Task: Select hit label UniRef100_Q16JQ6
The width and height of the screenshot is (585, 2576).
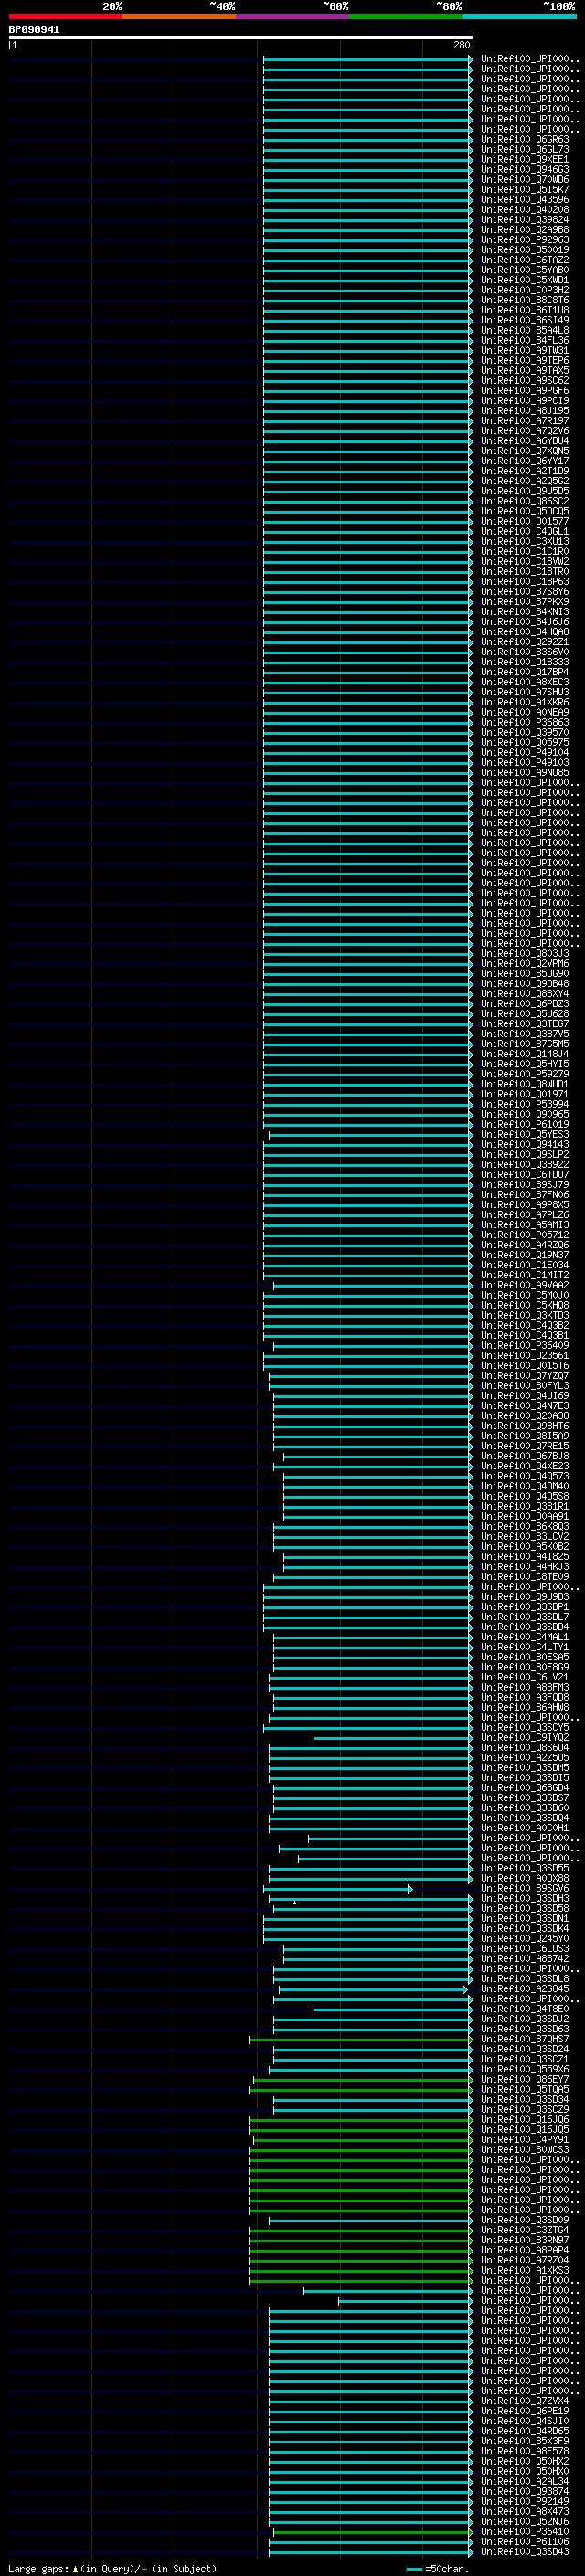Action: [525, 2119]
